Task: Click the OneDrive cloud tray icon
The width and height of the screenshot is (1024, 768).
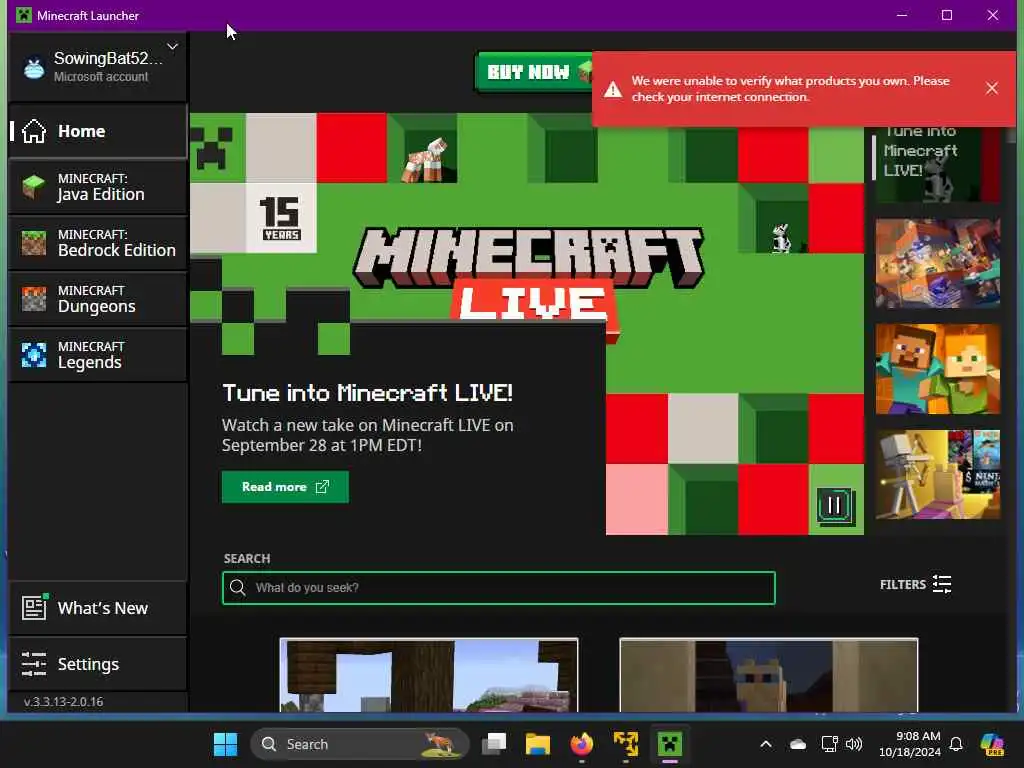Action: coord(797,744)
